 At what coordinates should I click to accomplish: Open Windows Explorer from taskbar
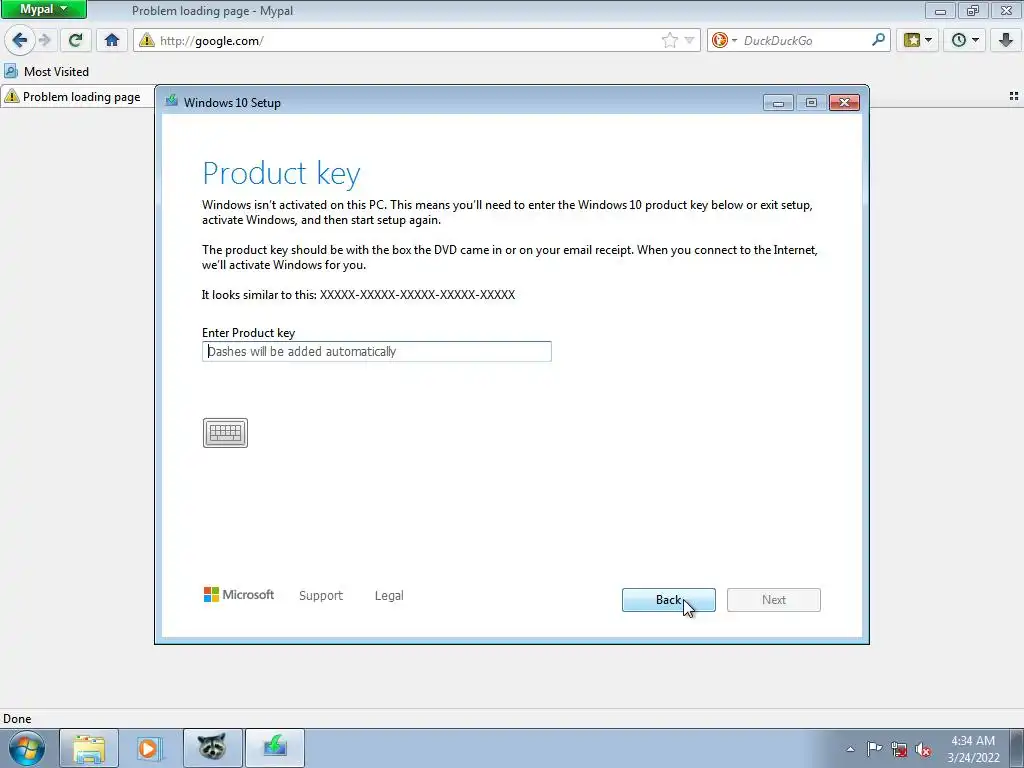click(x=89, y=748)
